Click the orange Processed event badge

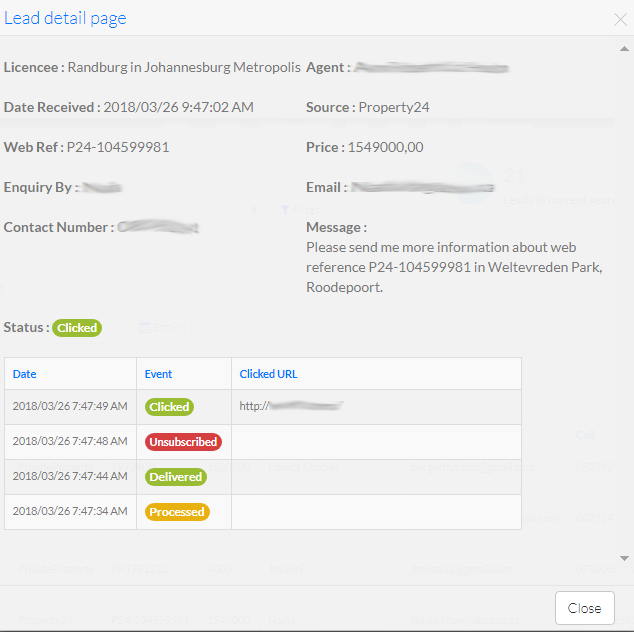(x=176, y=512)
